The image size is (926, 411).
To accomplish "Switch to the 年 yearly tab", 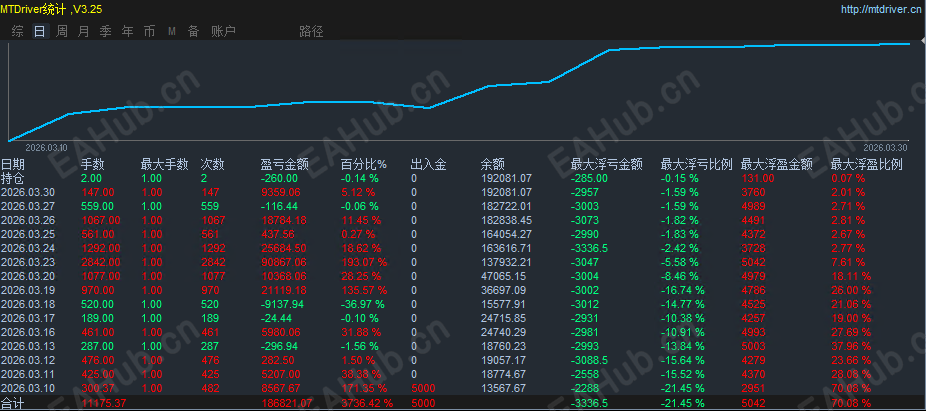I will (128, 31).
